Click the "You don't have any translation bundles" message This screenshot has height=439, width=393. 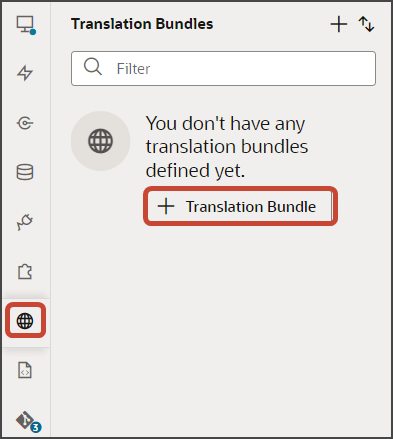pyautogui.click(x=227, y=147)
